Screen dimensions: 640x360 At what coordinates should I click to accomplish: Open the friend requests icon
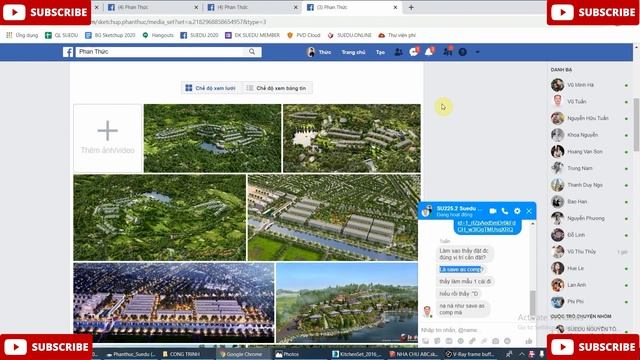[398, 52]
